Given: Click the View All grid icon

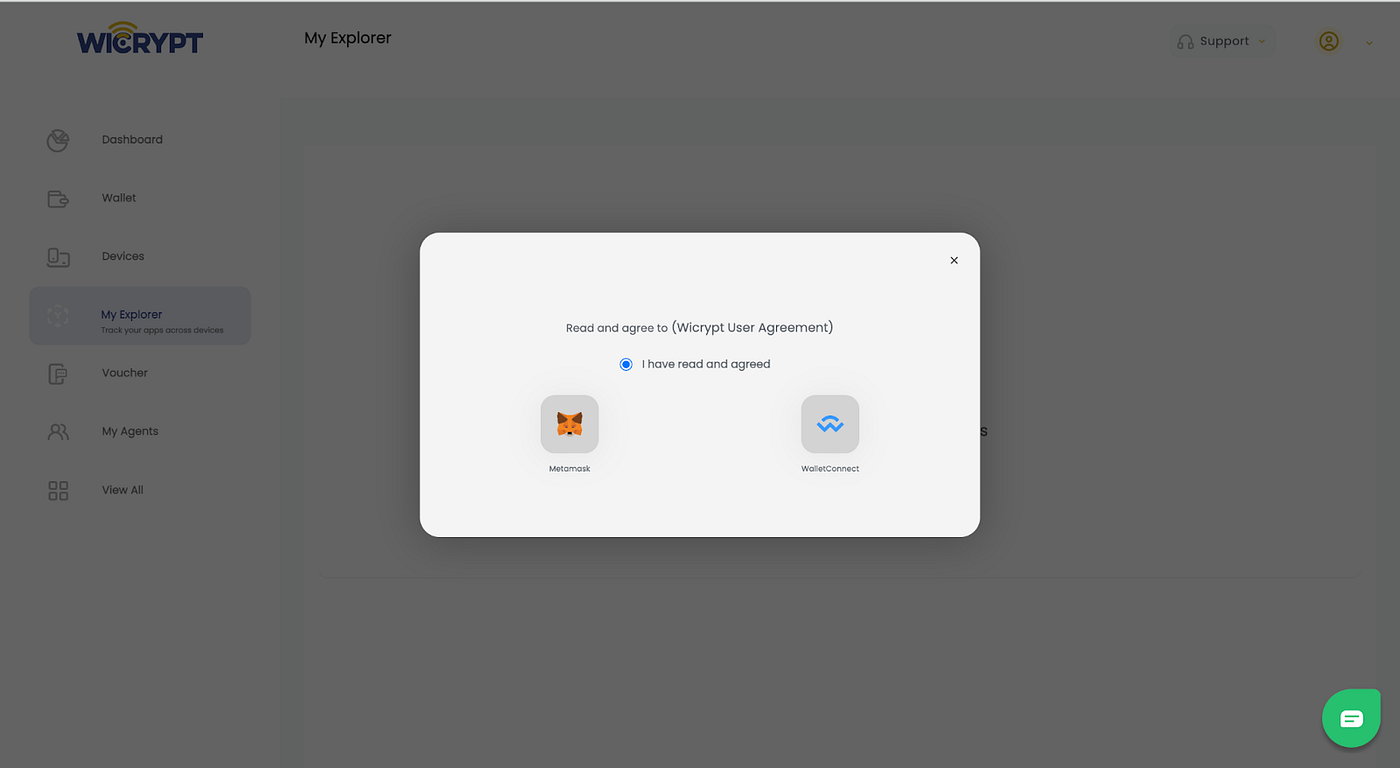Looking at the screenshot, I should [58, 490].
